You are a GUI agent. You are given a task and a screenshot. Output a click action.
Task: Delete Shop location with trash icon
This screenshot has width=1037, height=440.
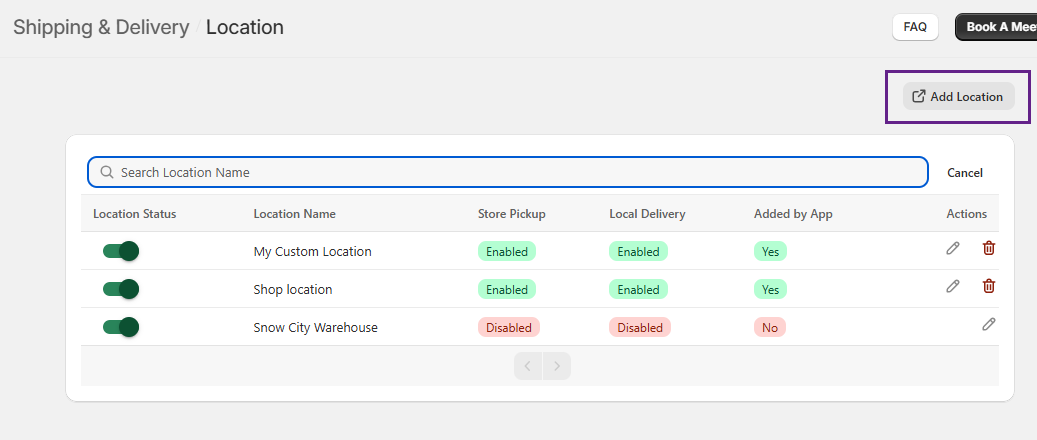click(989, 287)
